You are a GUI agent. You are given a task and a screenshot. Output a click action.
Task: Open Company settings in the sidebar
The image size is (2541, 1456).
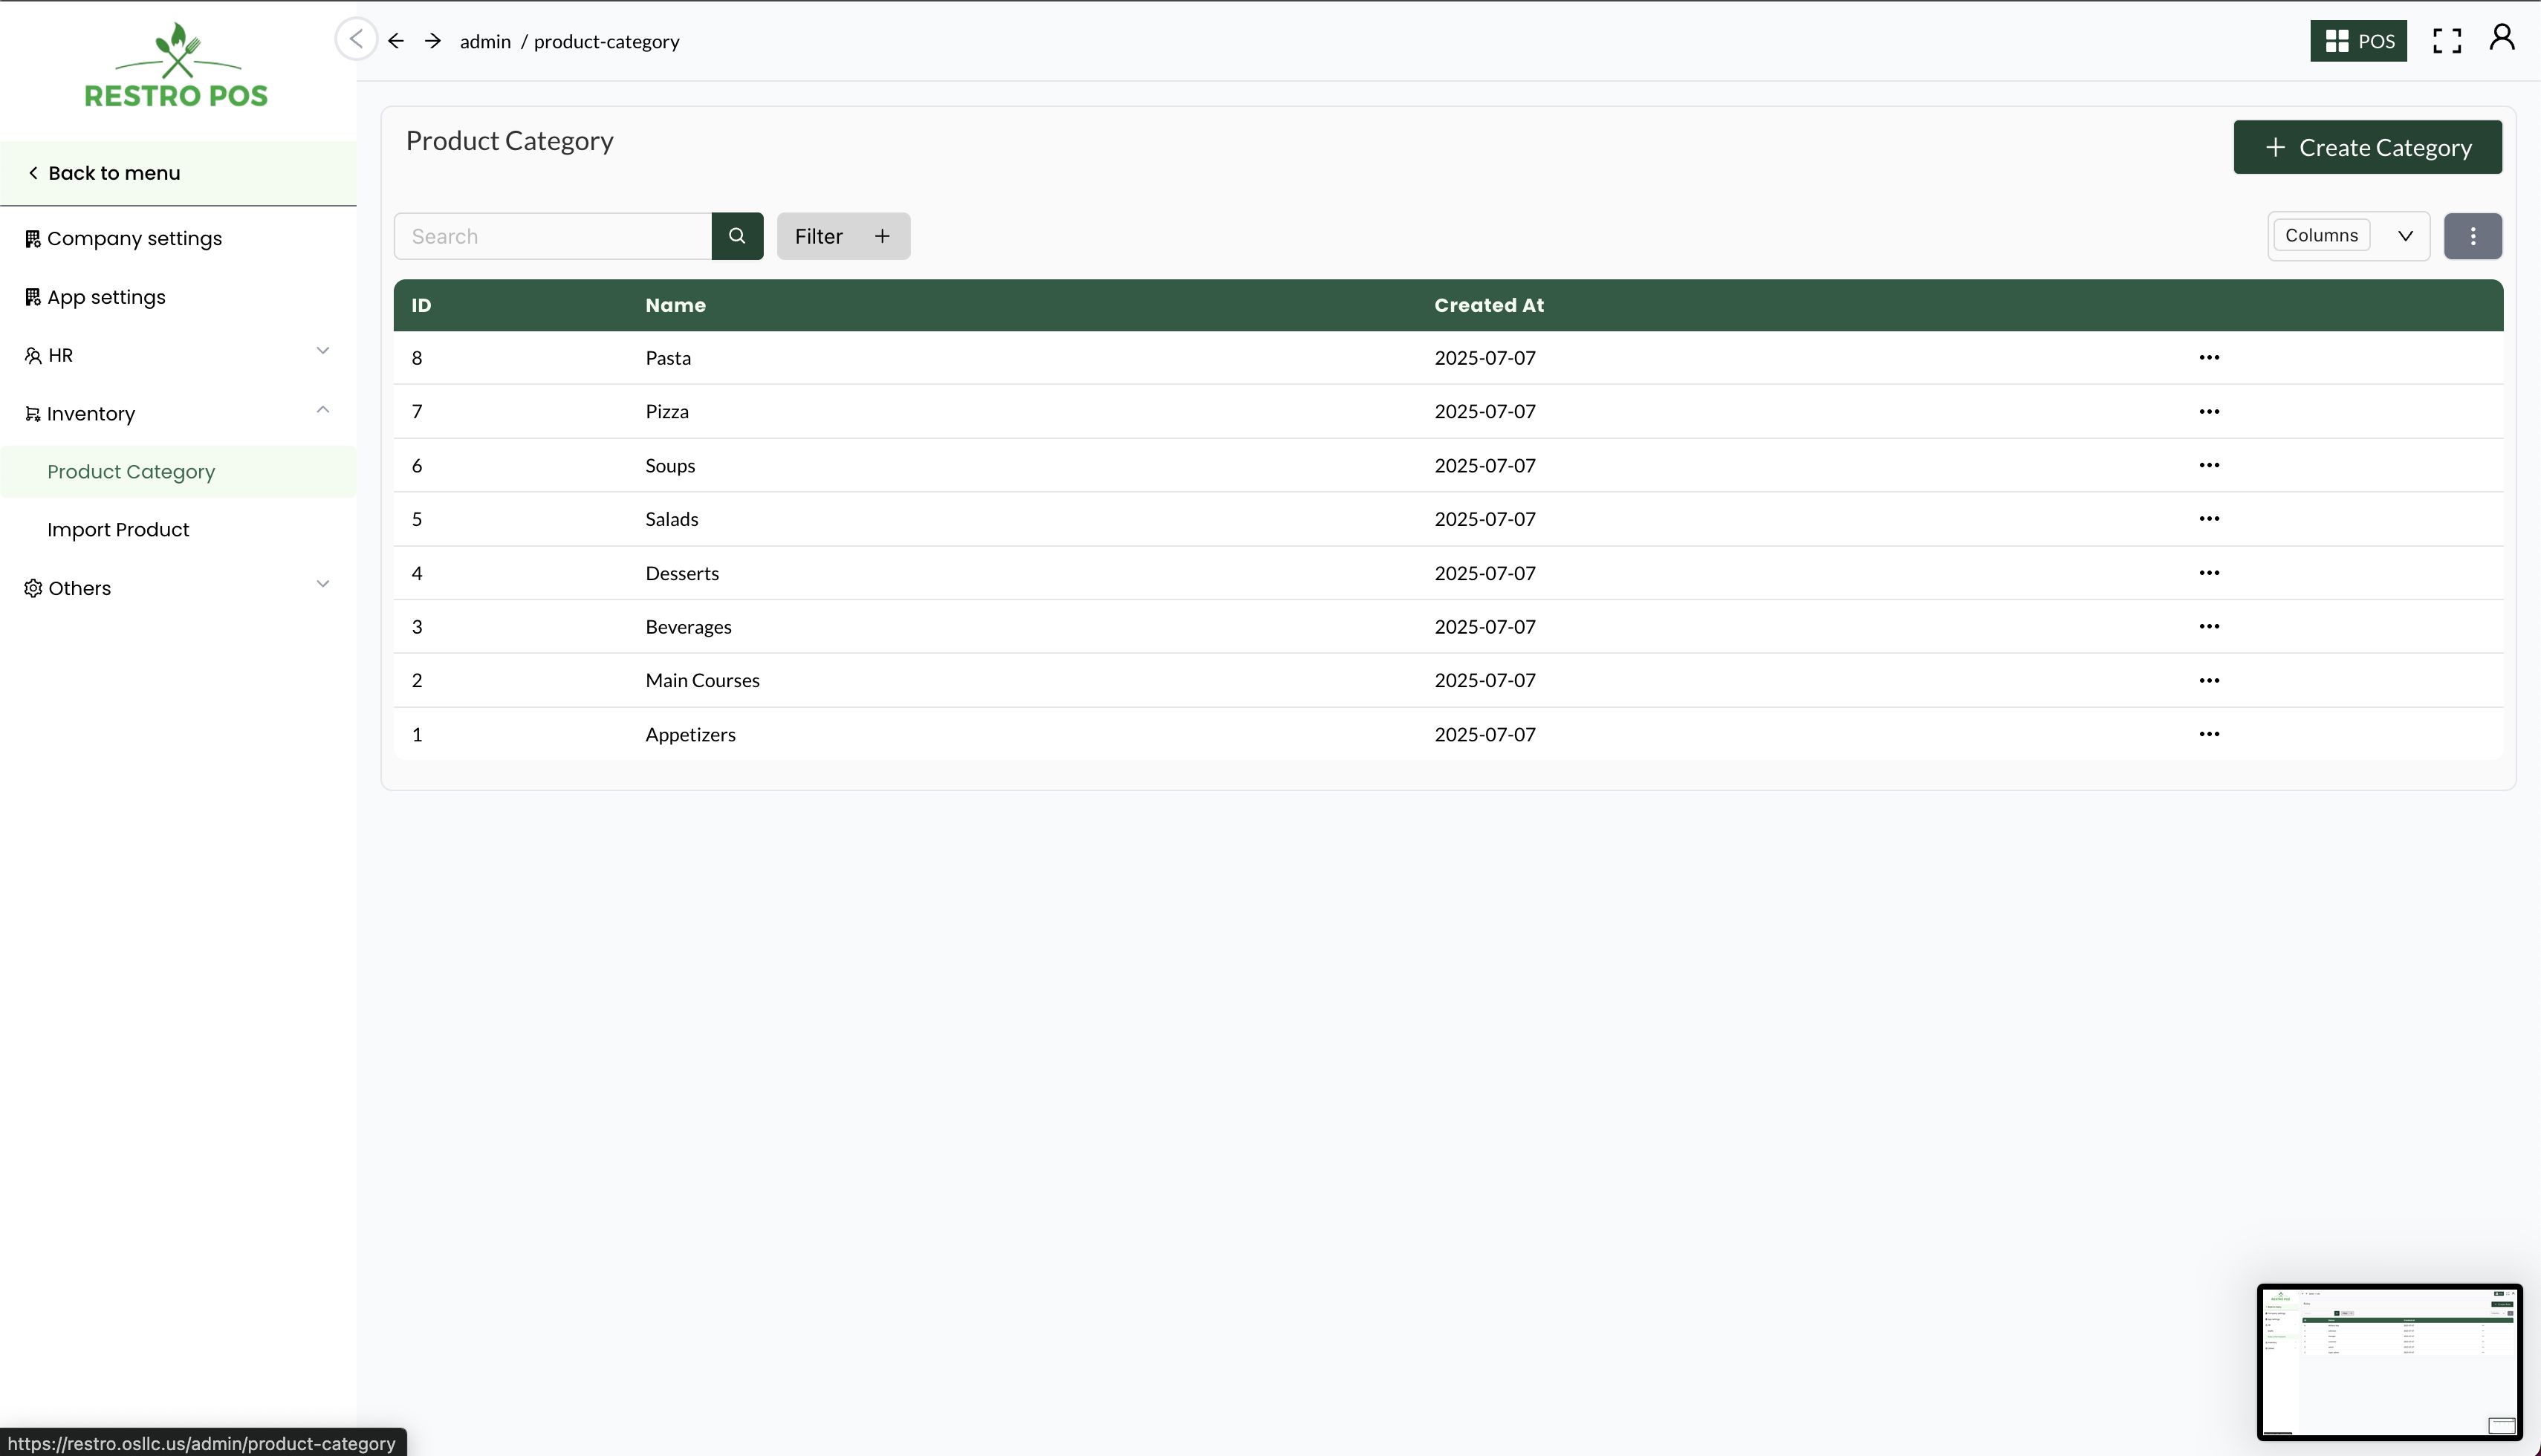[x=134, y=239]
